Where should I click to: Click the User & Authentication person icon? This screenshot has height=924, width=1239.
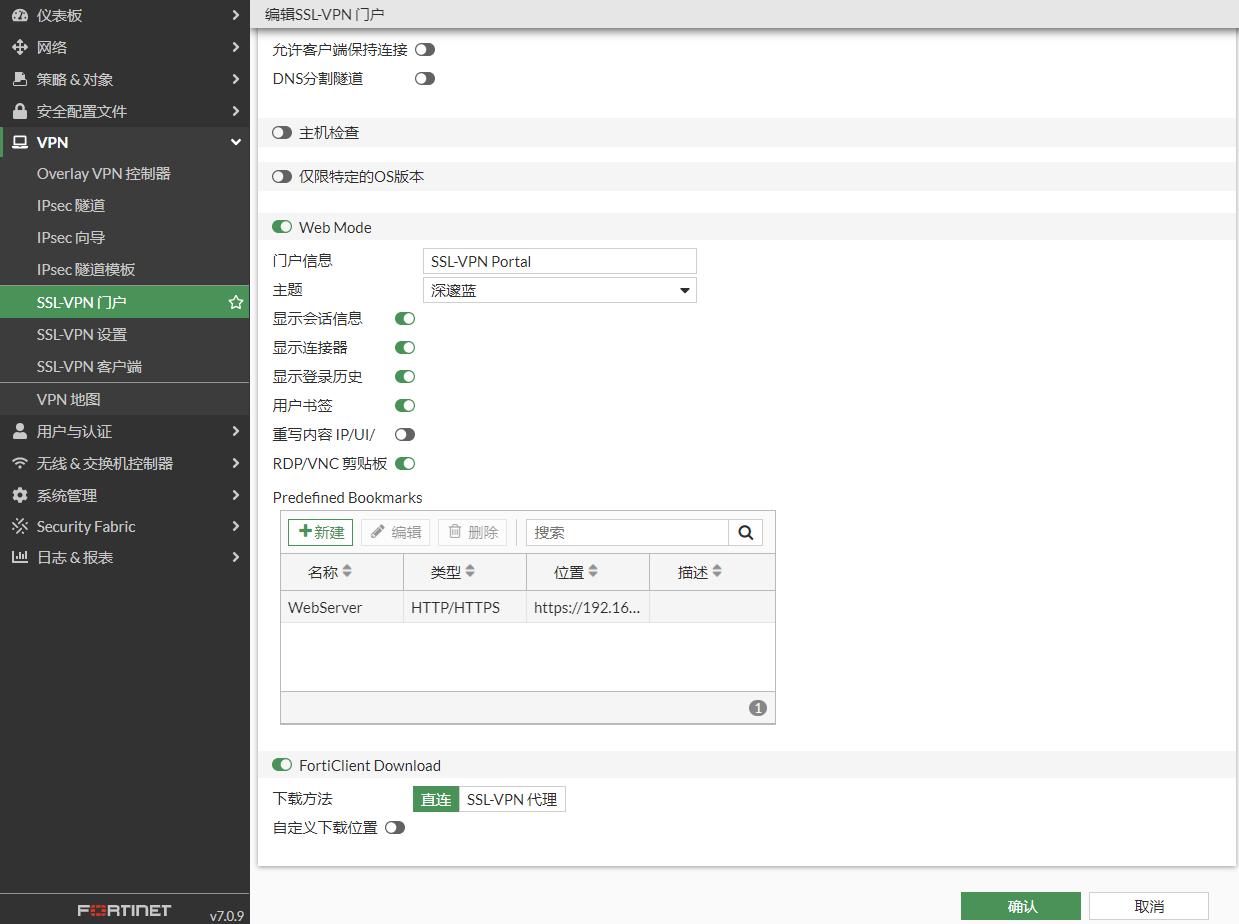tap(19, 431)
